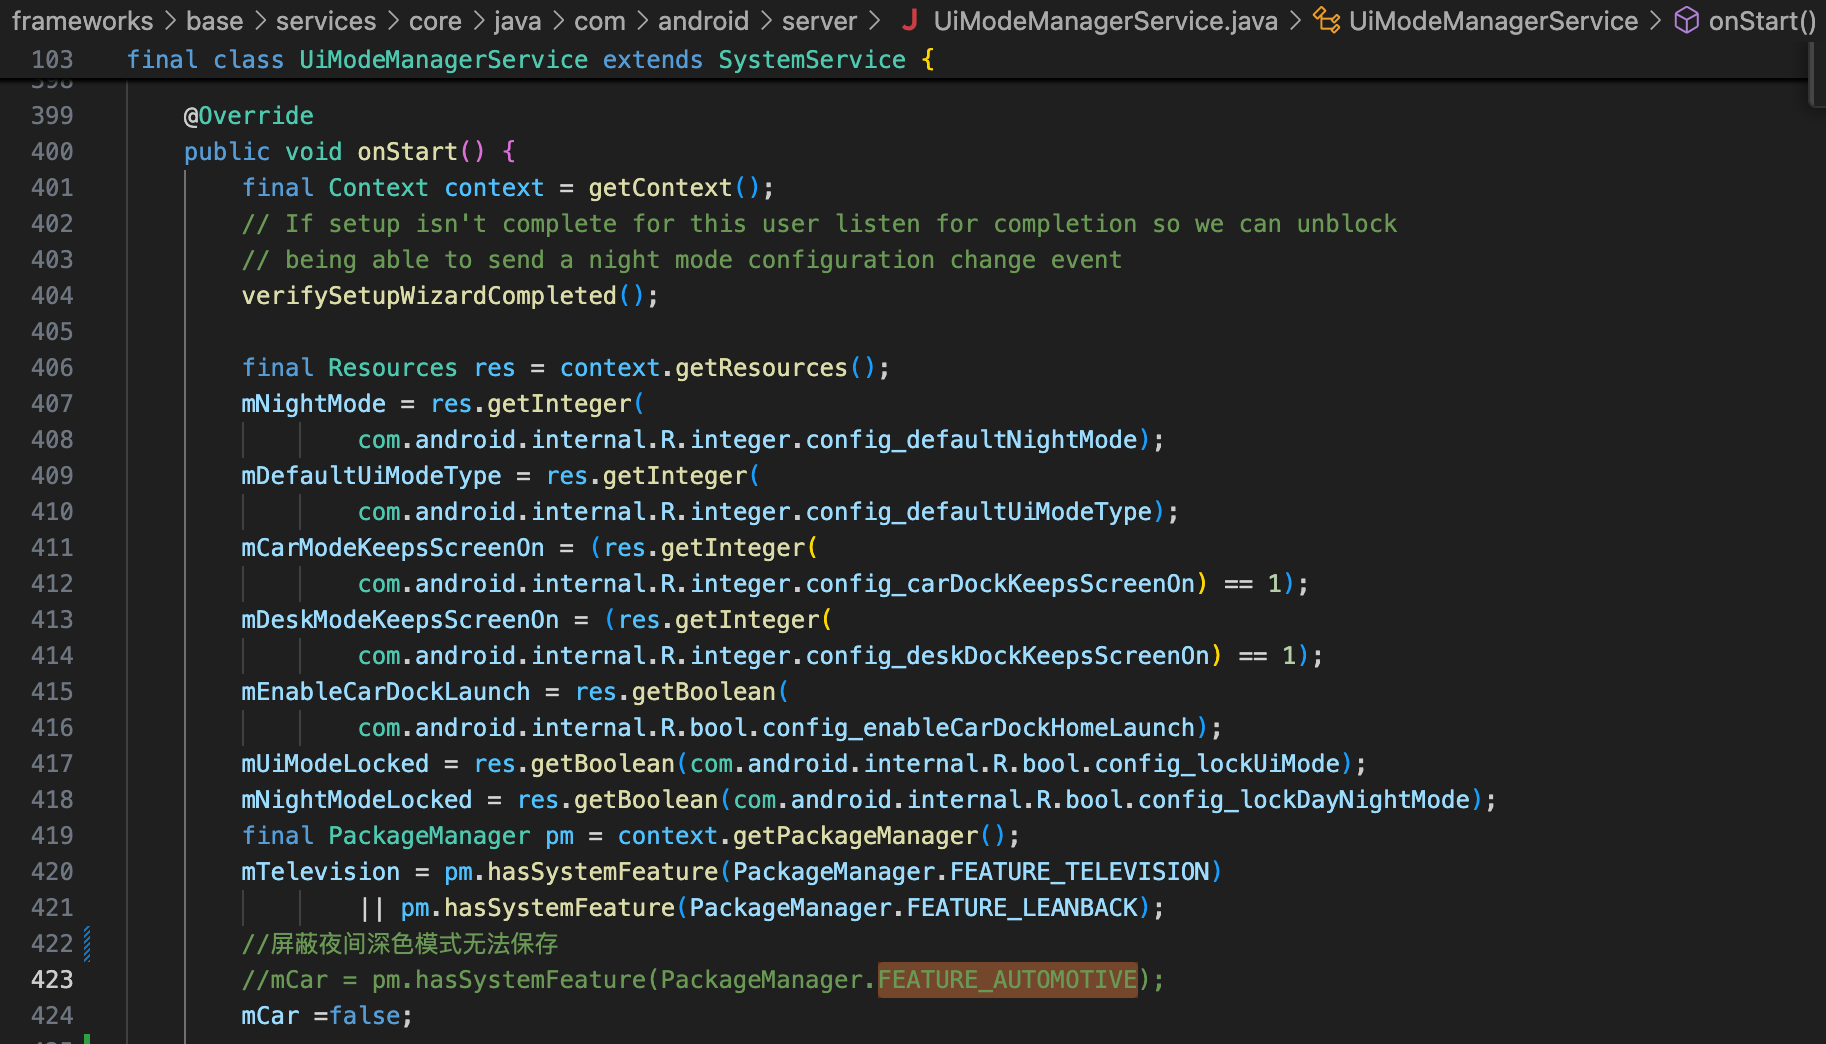Open the android breadcrumb segment
The image size is (1826, 1044).
tap(703, 20)
